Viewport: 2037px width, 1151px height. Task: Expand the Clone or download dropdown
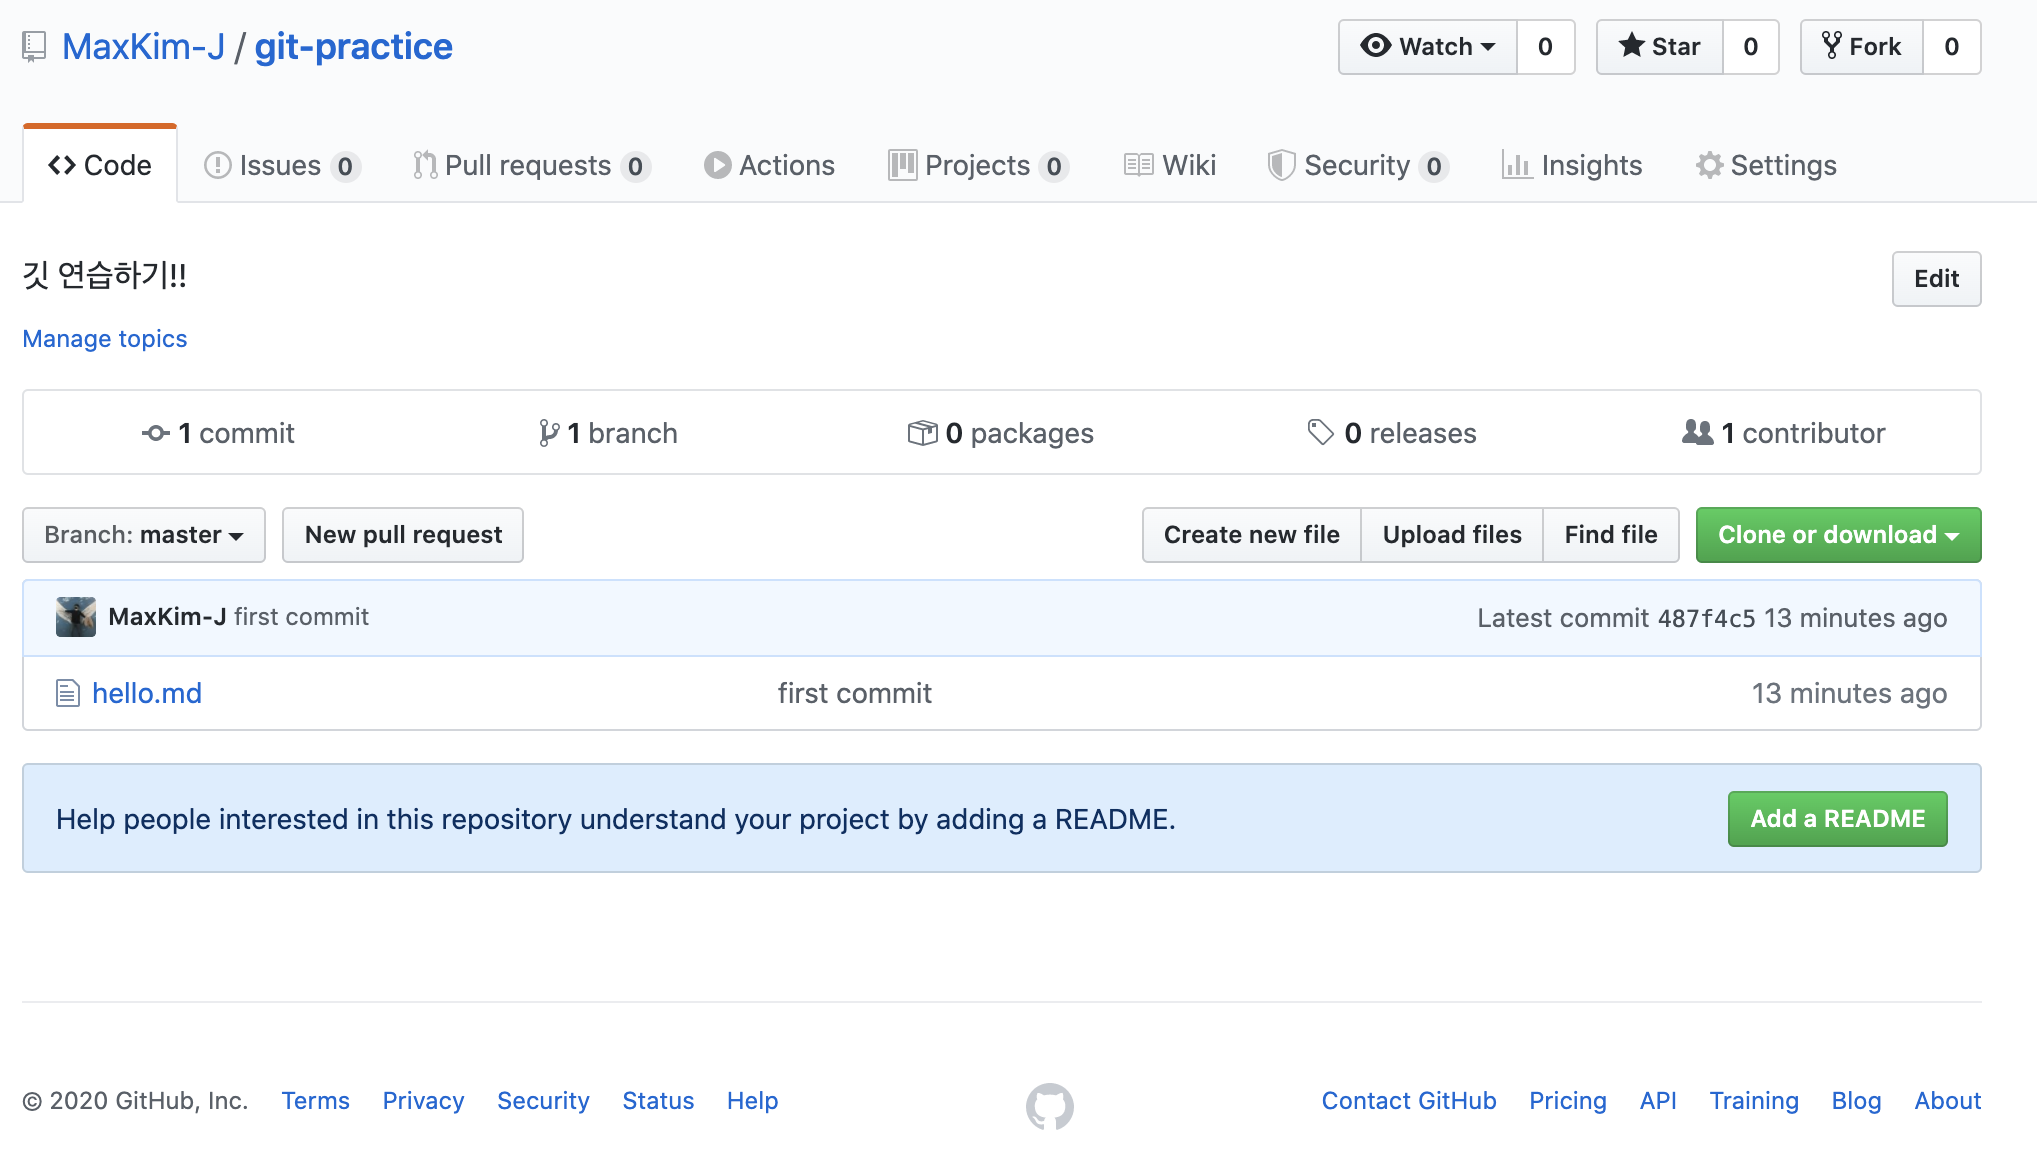pos(1838,535)
